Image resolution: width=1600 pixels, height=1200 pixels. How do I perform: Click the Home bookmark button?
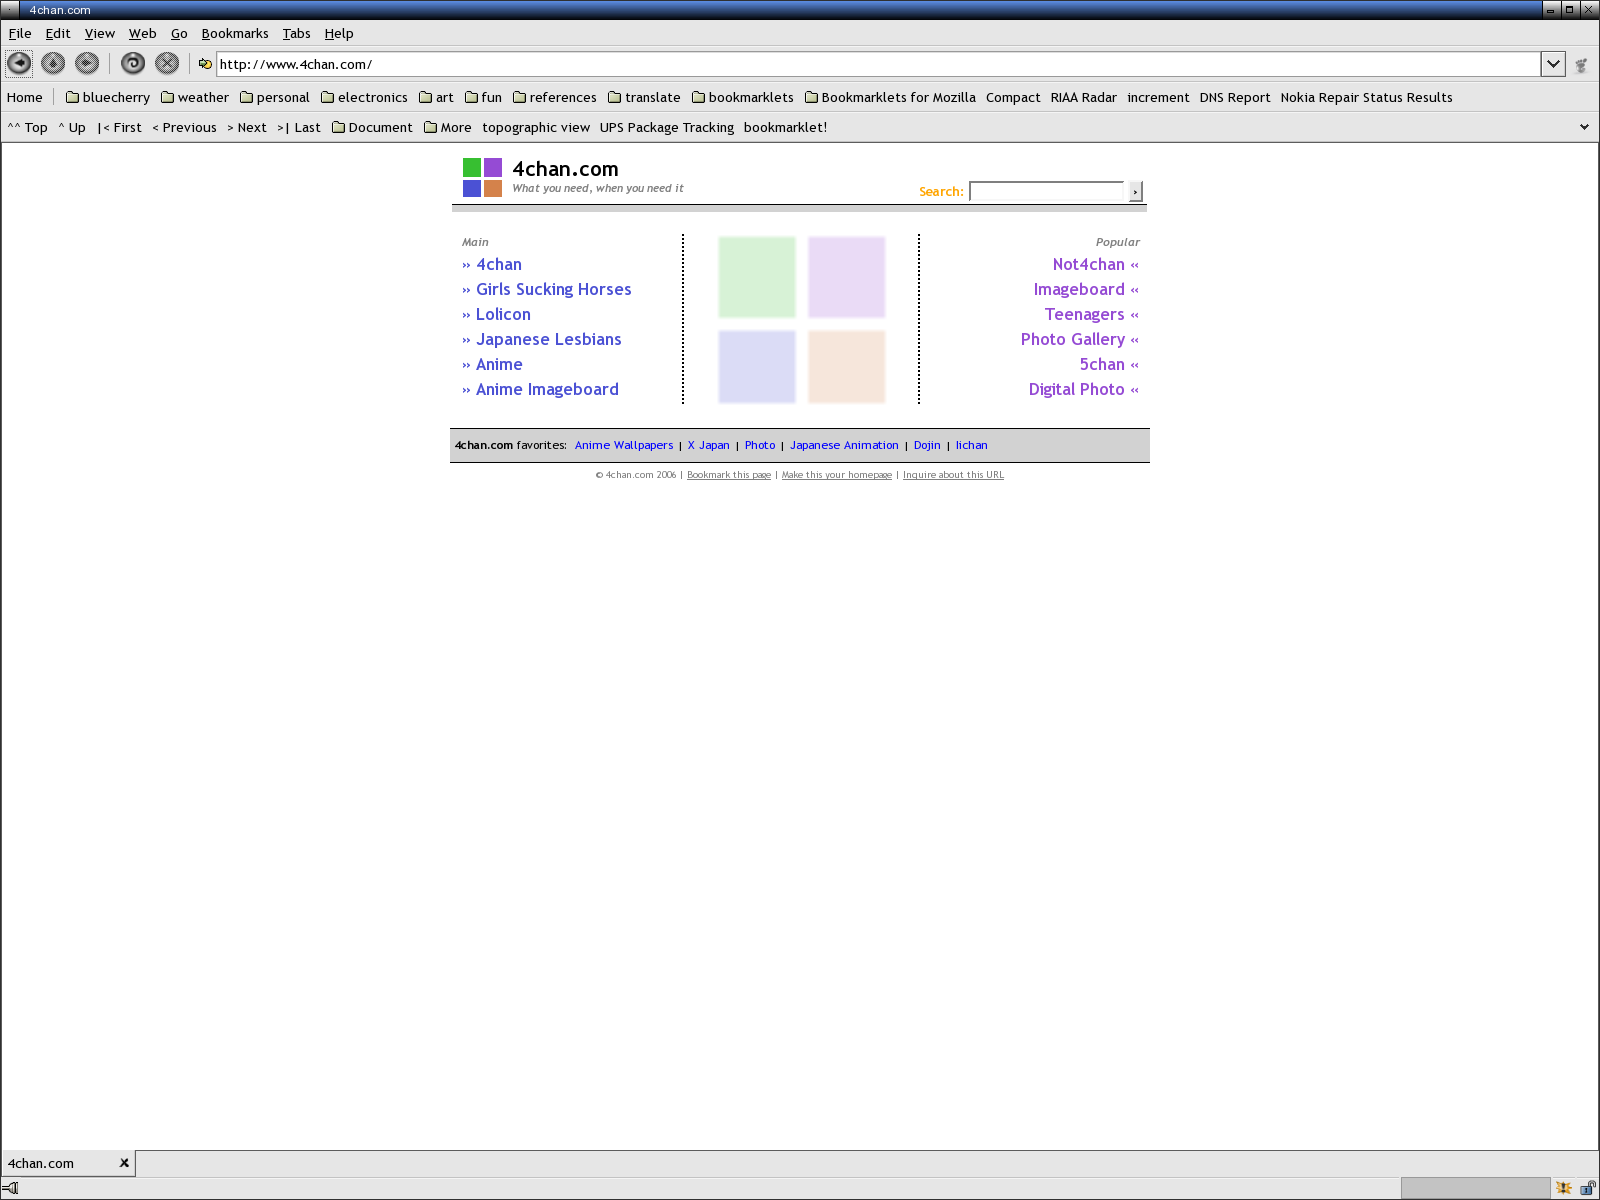click(x=25, y=97)
